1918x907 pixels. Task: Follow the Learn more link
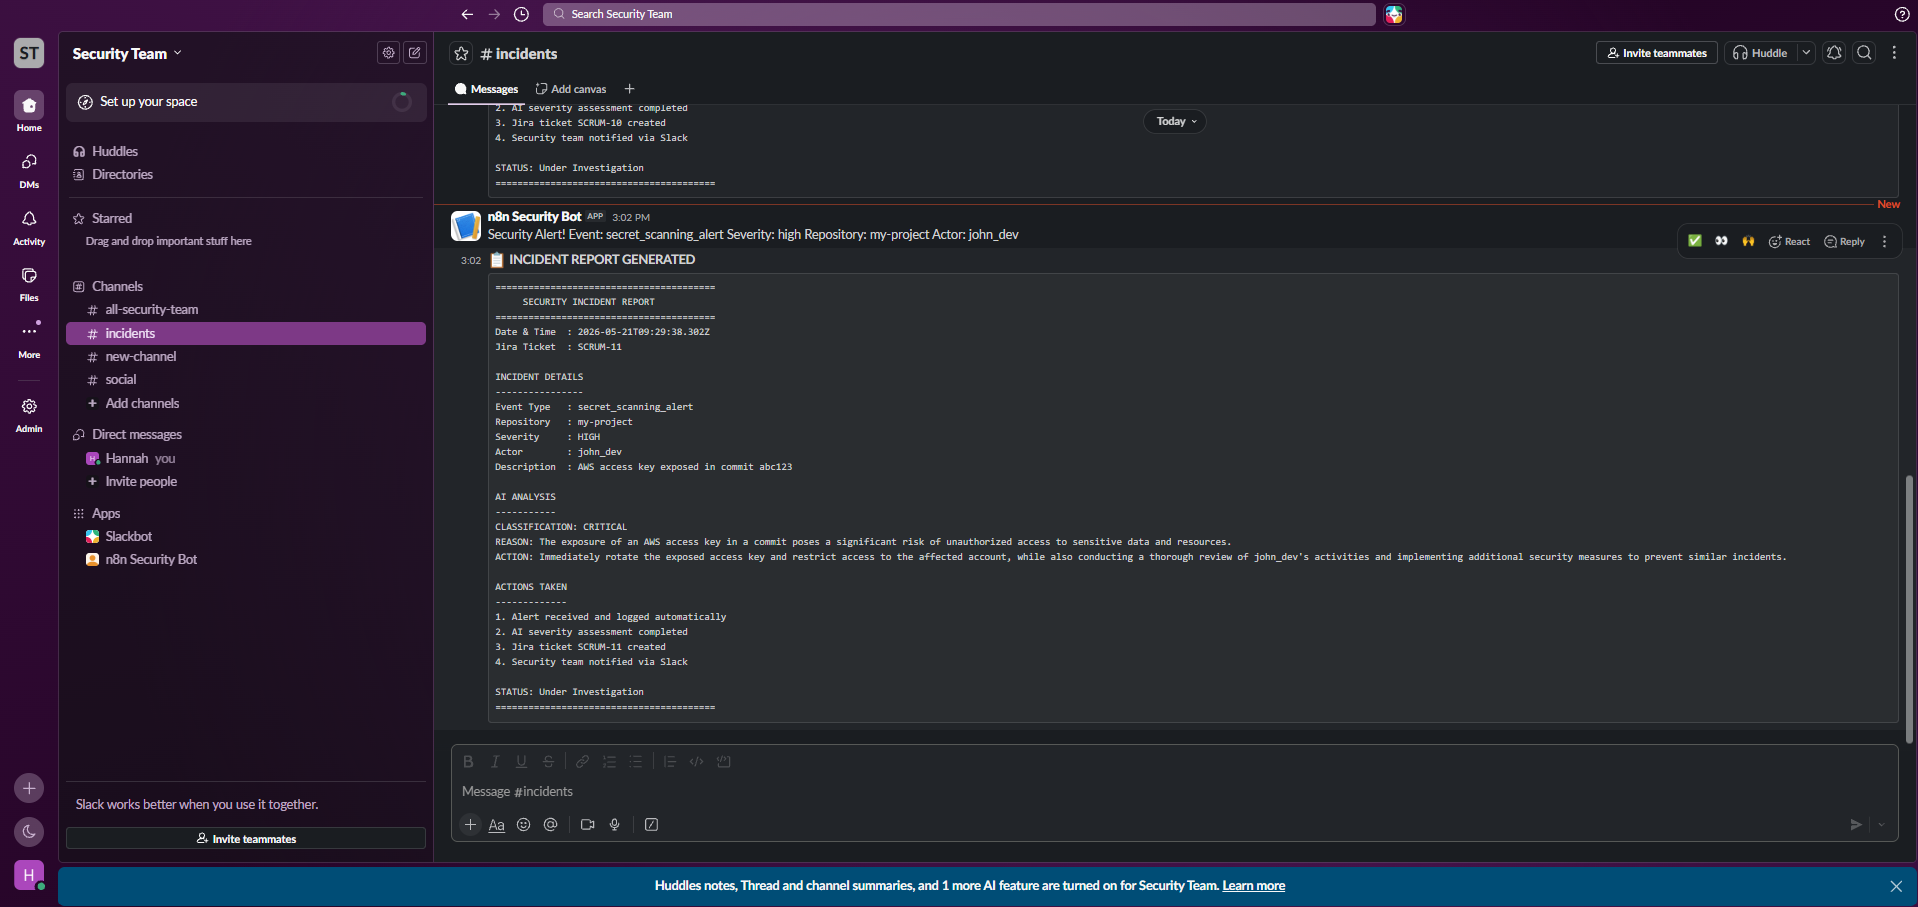point(1253,885)
